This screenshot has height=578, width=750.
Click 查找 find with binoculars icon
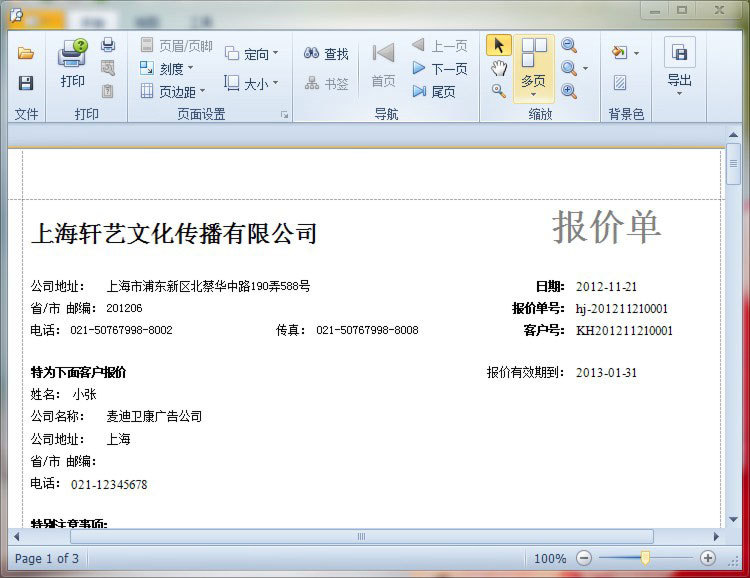[x=326, y=54]
